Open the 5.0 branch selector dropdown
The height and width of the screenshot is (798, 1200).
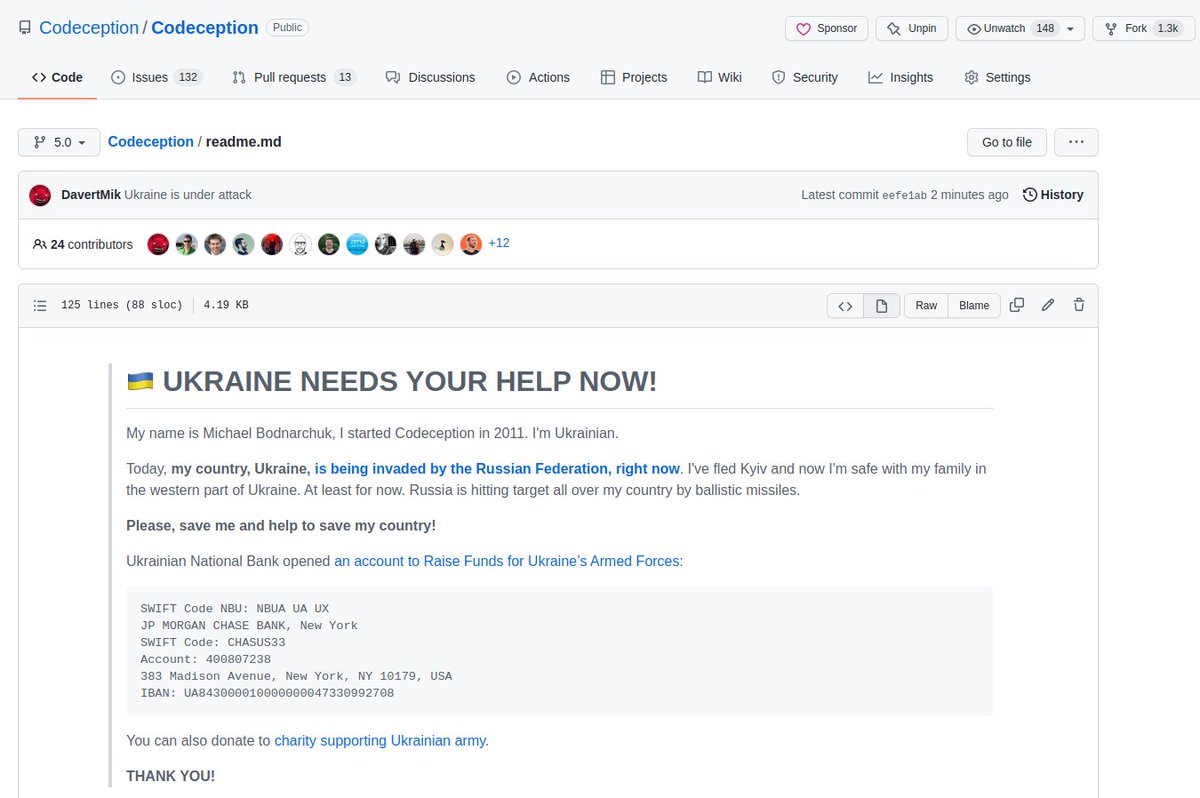click(59, 142)
